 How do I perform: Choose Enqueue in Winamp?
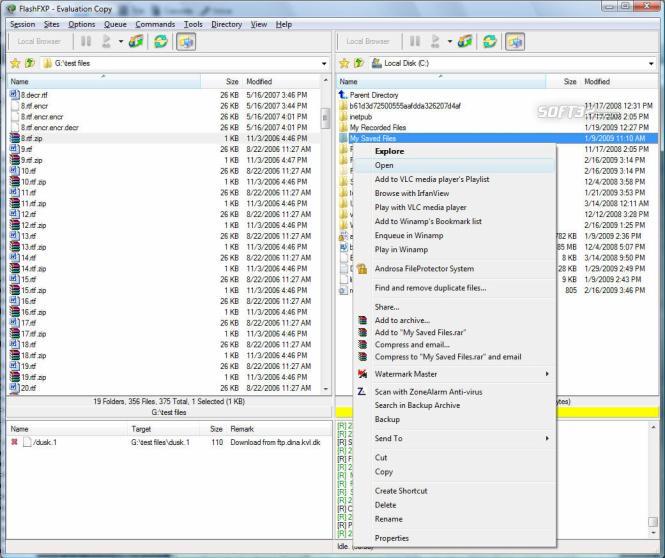click(x=454, y=235)
